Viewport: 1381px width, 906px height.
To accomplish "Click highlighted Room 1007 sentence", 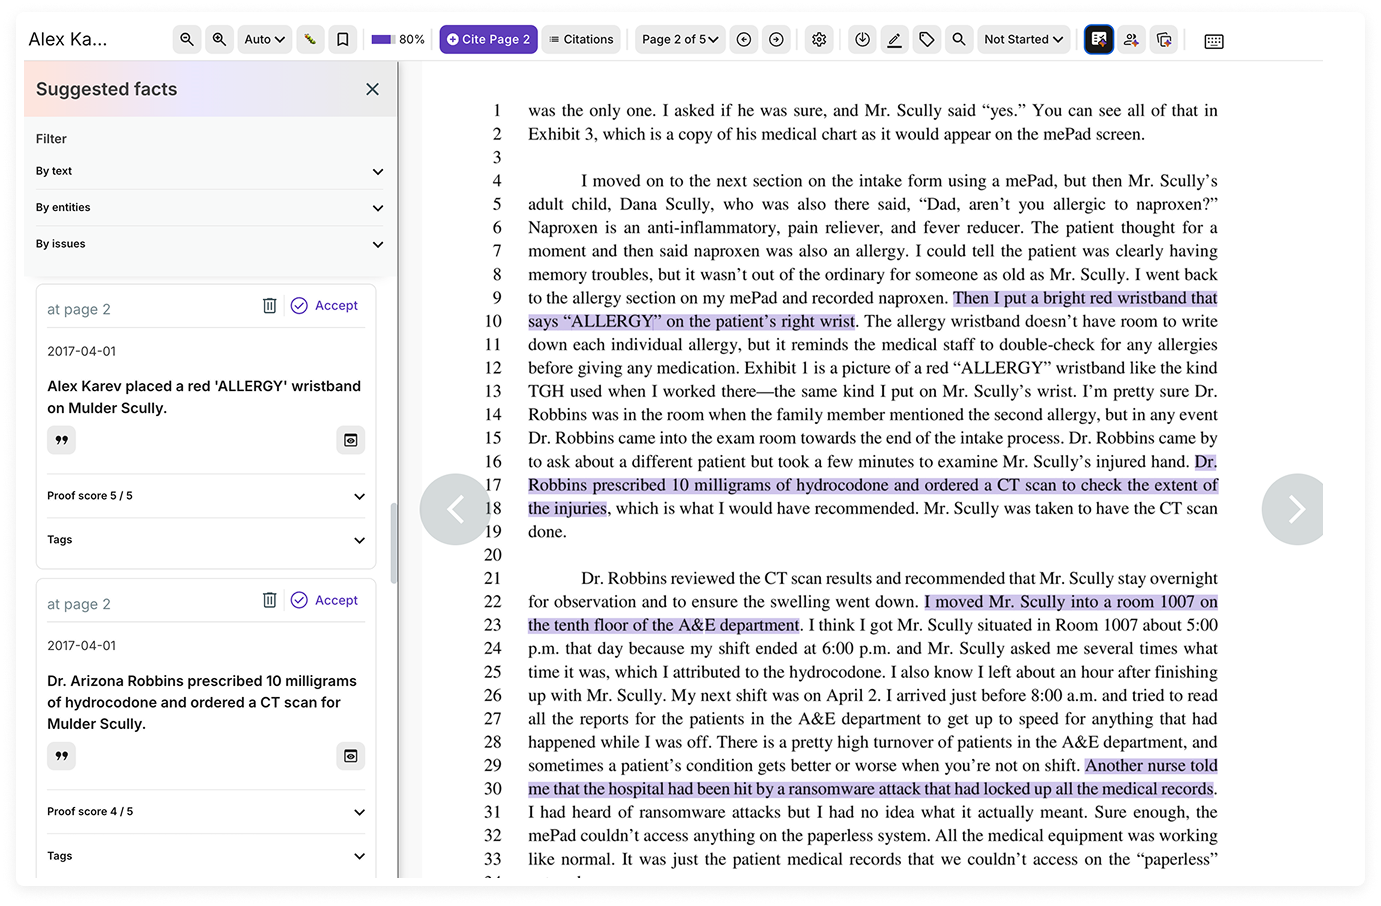I will 872,613.
